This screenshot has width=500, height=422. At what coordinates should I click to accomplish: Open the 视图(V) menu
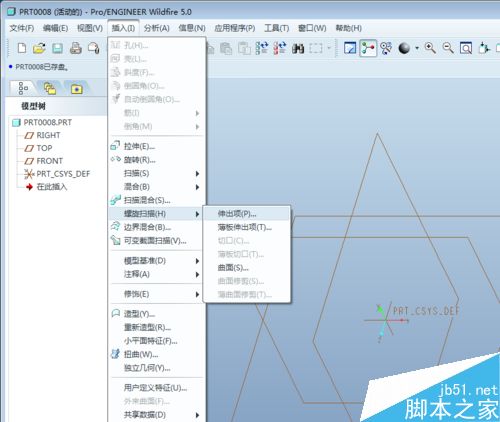tap(90, 28)
